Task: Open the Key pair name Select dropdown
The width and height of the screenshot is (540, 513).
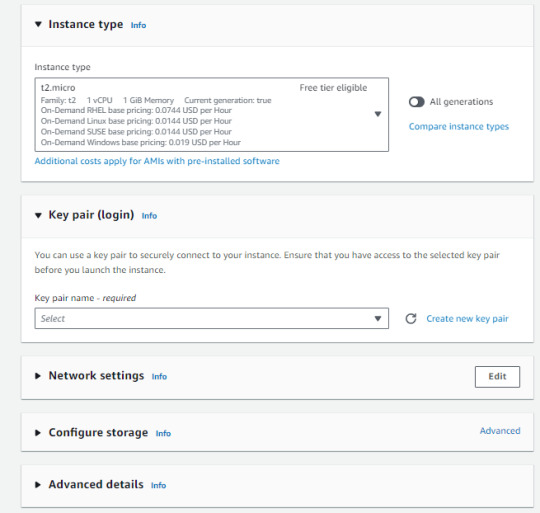Action: (211, 318)
